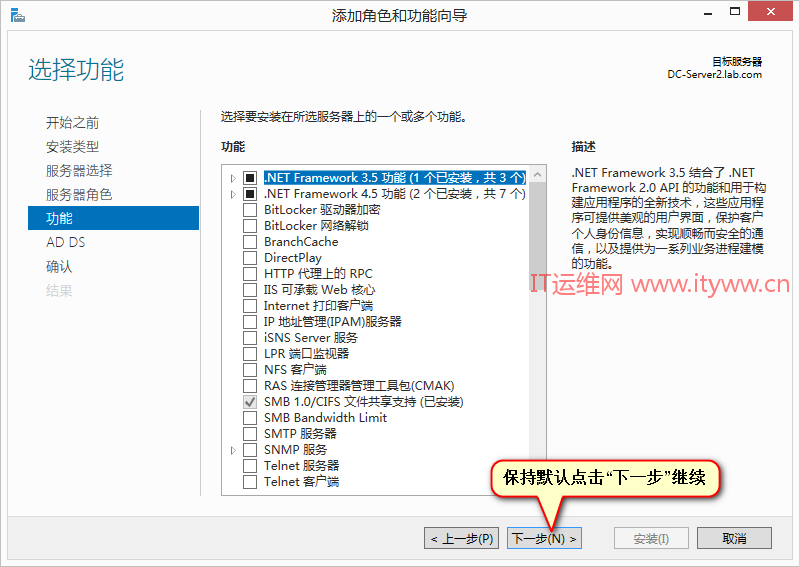Select .NET Framework 4.5 功能 row text
This screenshot has height=567, width=799.
395,194
